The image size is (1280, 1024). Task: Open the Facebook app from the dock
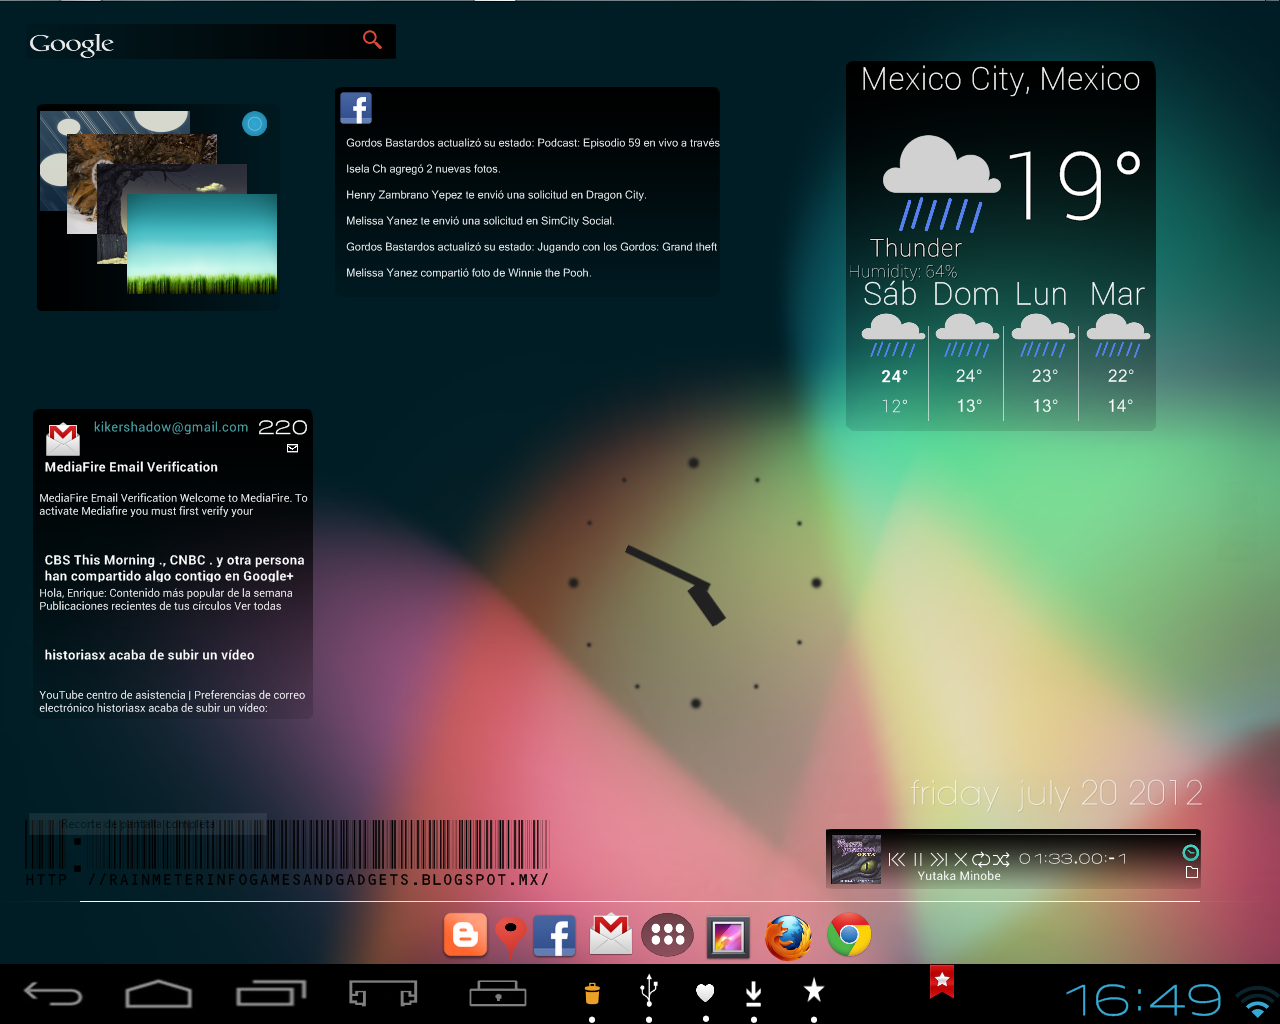tap(554, 936)
